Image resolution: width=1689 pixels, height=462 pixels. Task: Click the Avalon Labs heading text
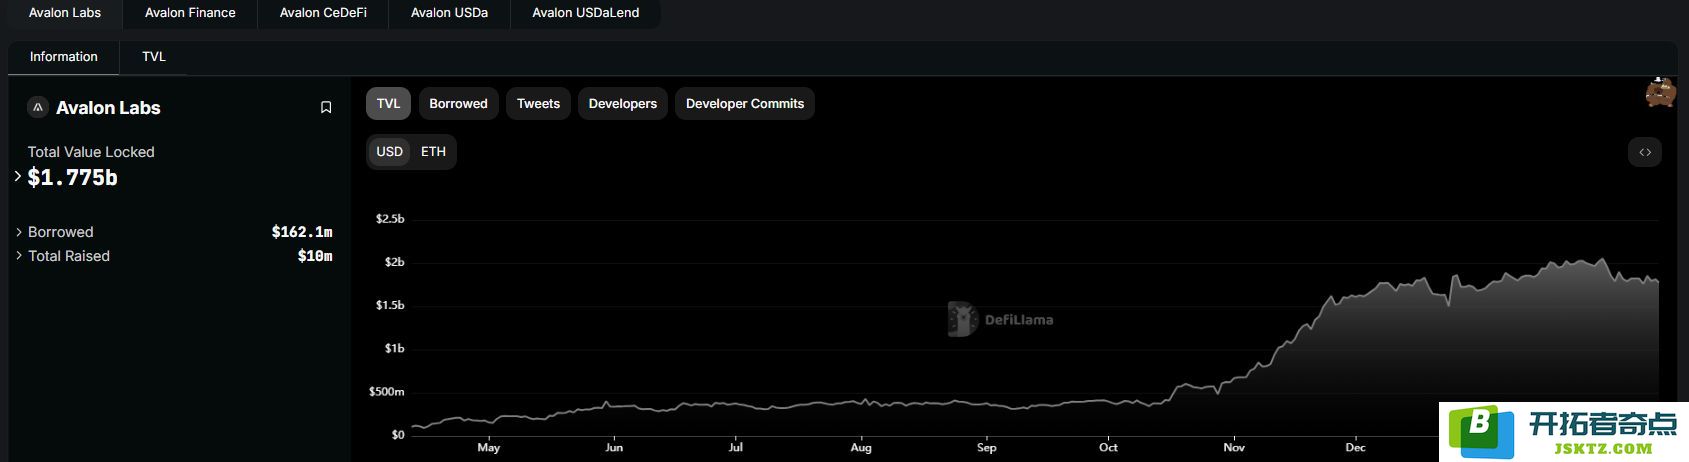tap(108, 108)
